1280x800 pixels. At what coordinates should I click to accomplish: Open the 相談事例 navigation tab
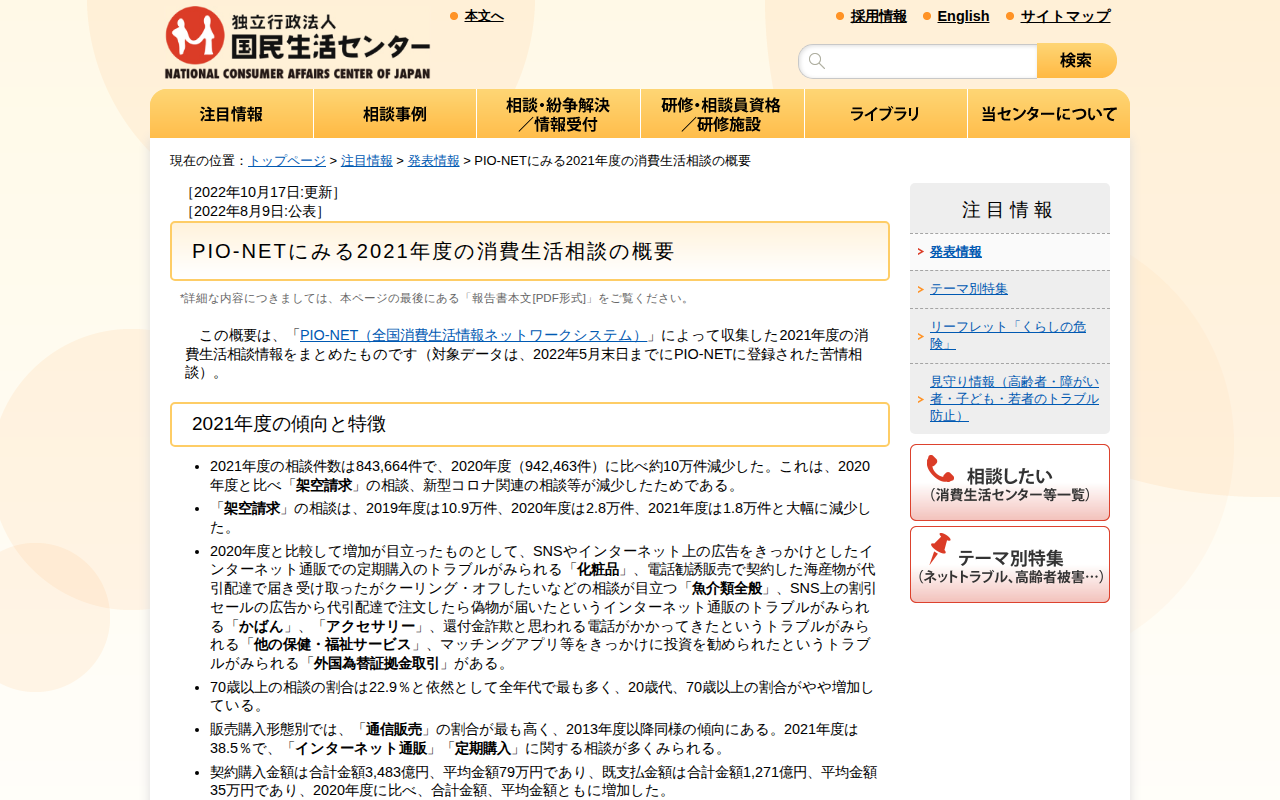pos(395,114)
